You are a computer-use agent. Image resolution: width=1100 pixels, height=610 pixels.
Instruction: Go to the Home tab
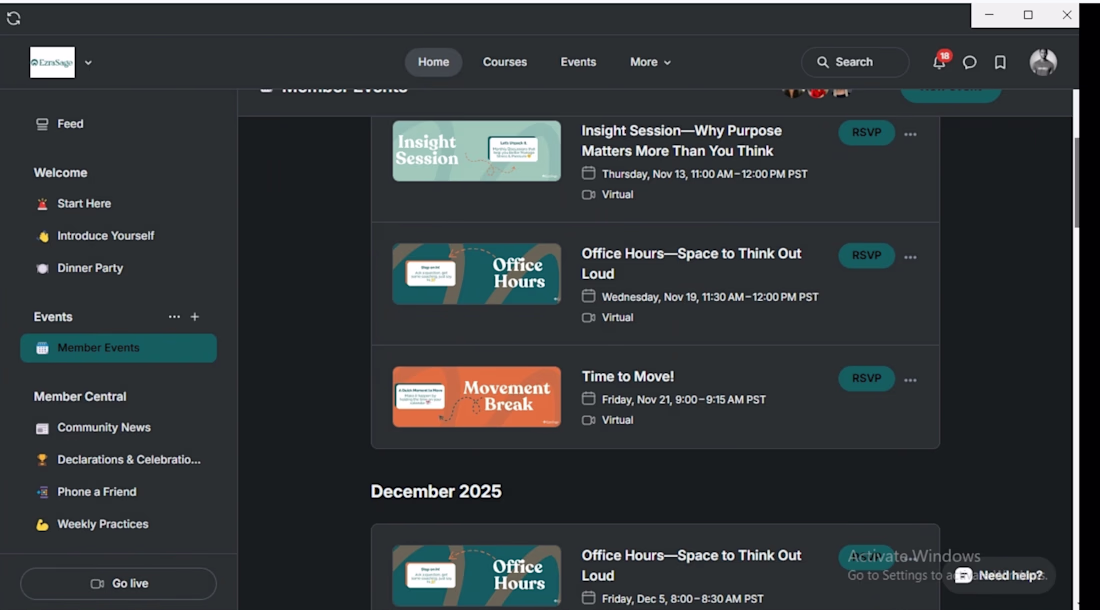(x=434, y=62)
